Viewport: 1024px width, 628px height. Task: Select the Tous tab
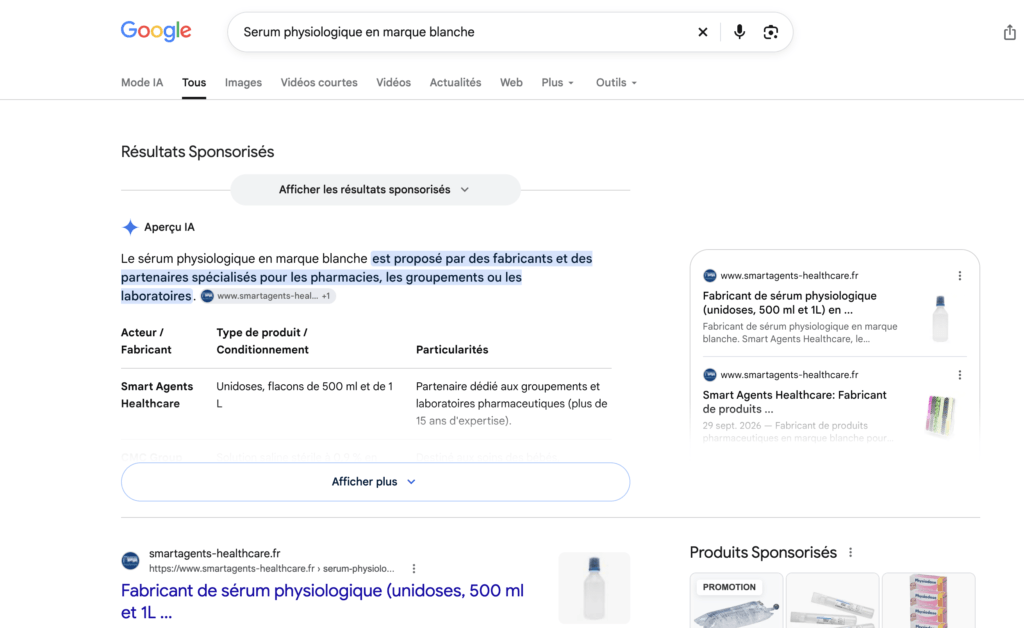coord(194,83)
